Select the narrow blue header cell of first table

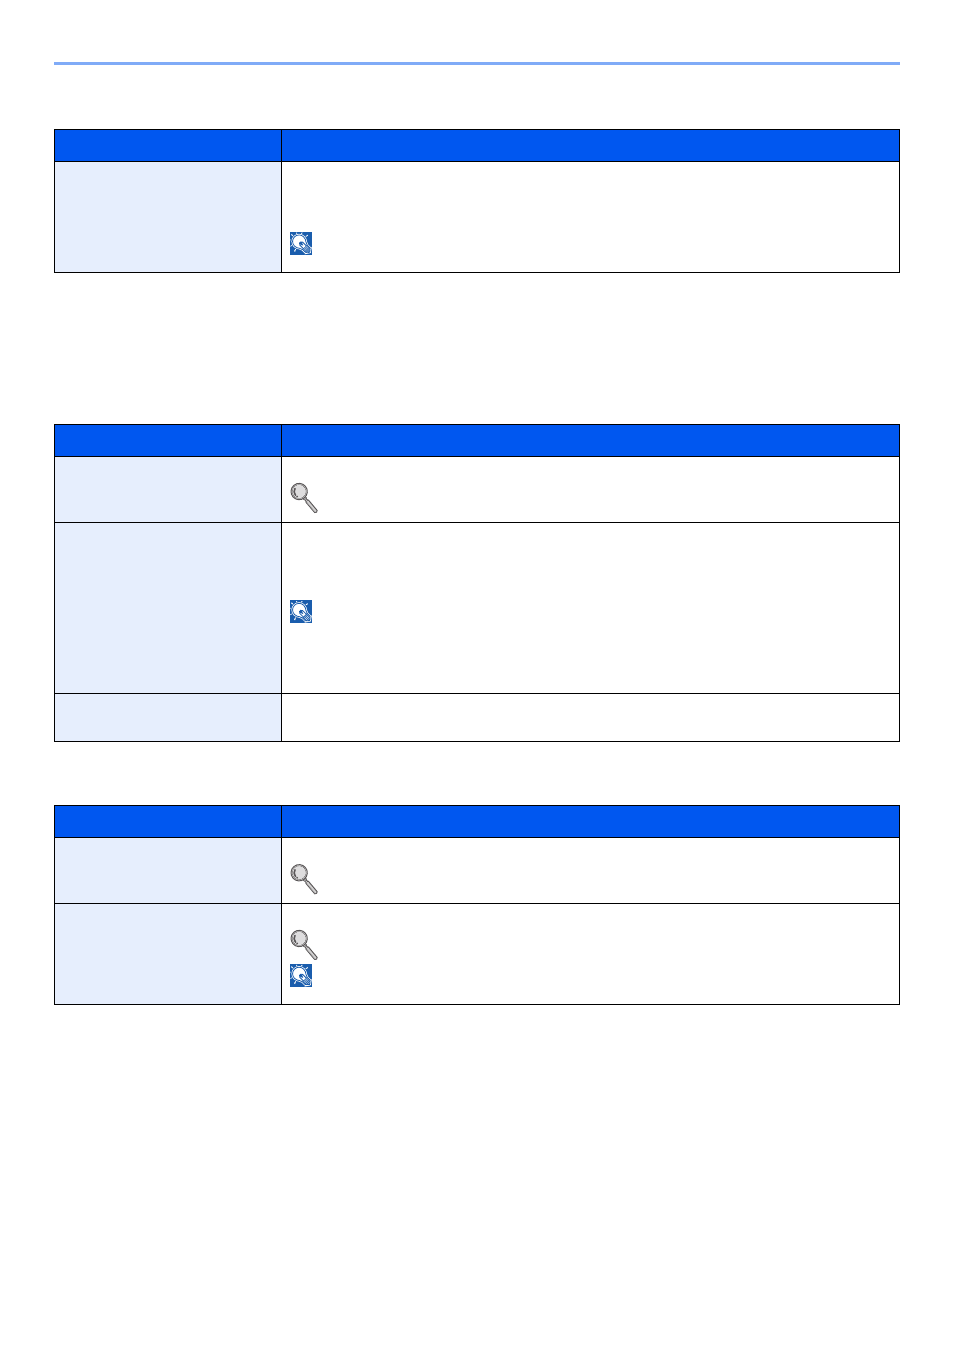[x=168, y=145]
